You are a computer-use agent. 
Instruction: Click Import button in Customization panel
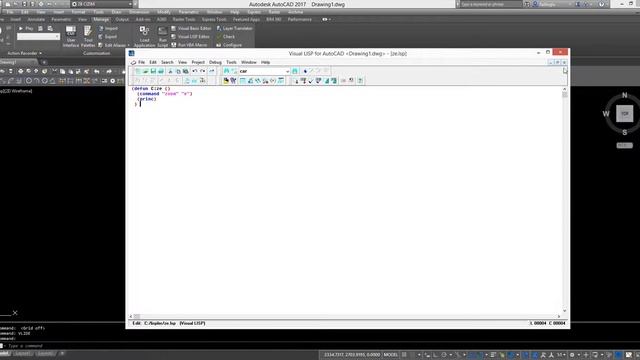[x=108, y=28]
